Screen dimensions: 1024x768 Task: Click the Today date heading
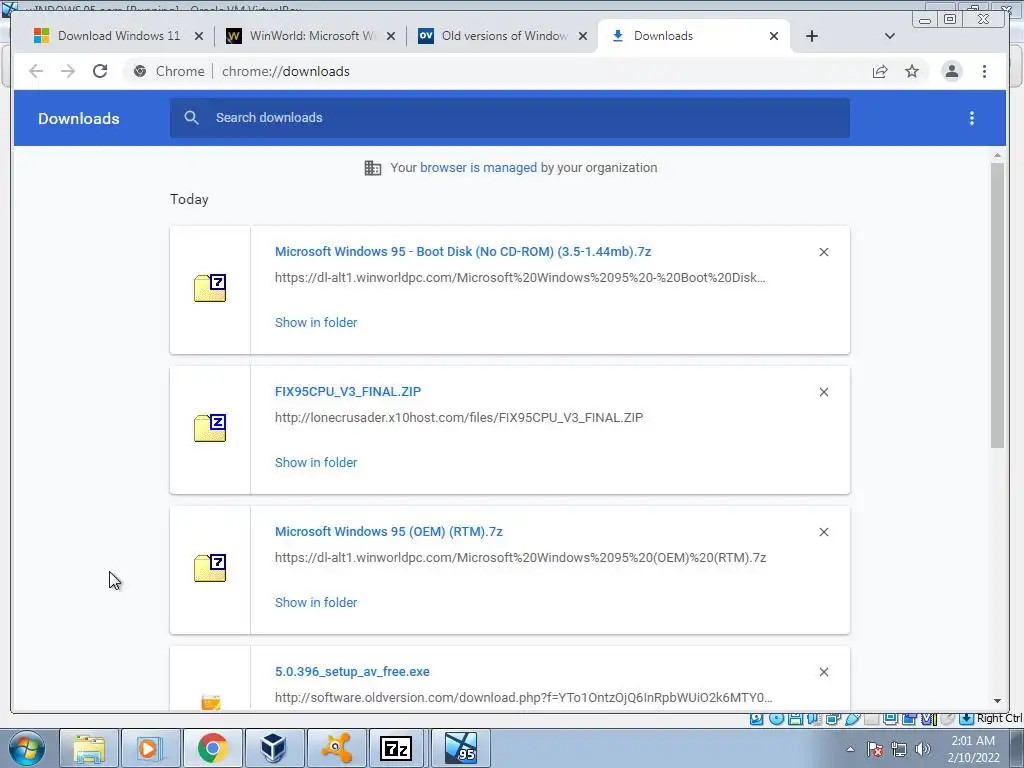point(189,199)
